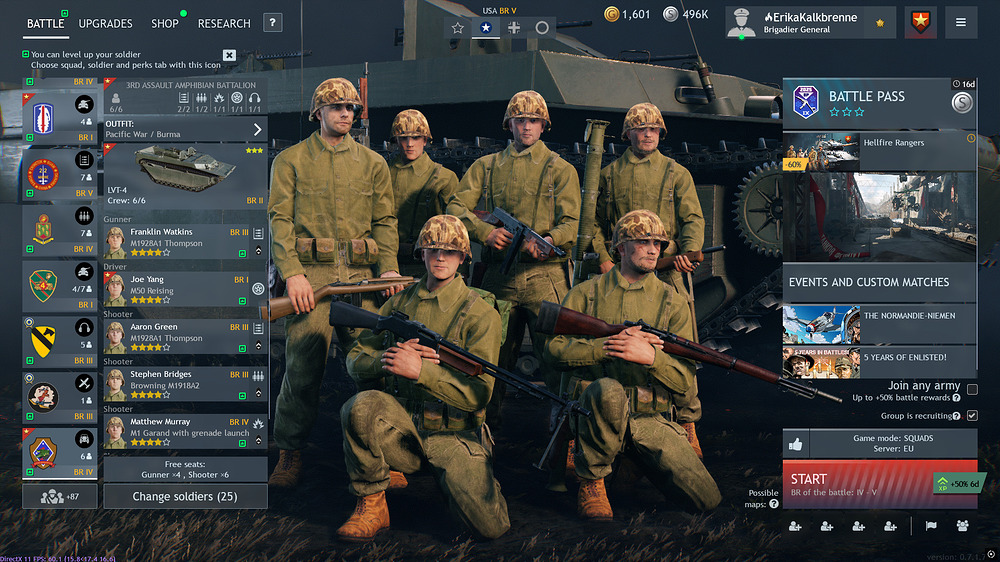Switch to the Upgrades tab
This screenshot has height=562, width=1000.
point(105,23)
